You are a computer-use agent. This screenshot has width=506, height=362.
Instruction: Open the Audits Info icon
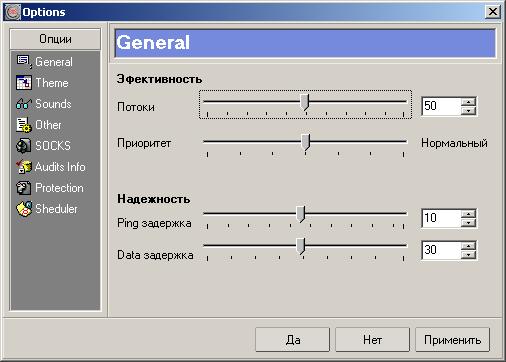point(24,167)
